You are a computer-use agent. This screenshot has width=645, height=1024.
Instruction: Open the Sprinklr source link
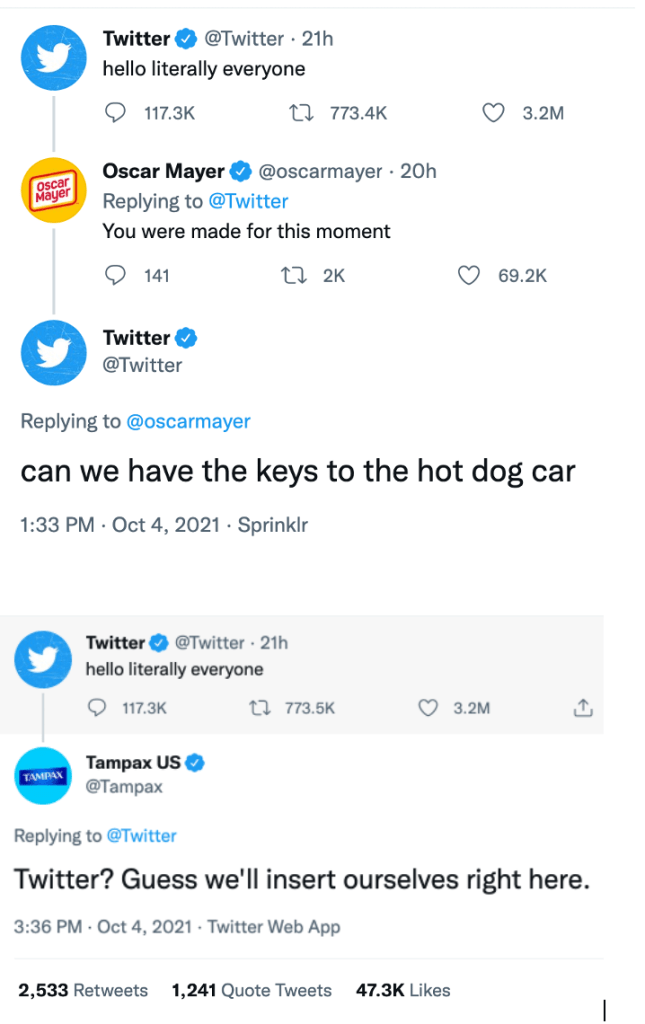[x=272, y=525]
